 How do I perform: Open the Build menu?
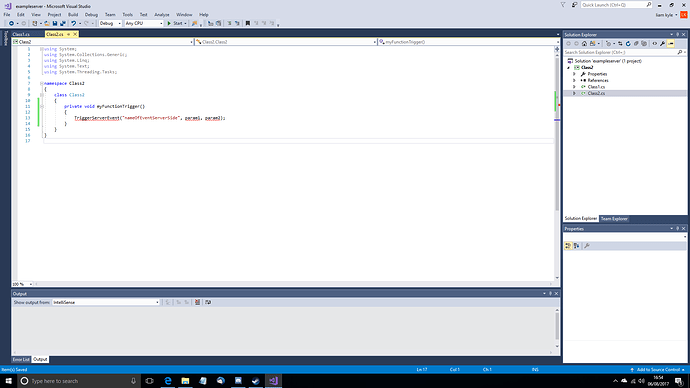(73, 15)
